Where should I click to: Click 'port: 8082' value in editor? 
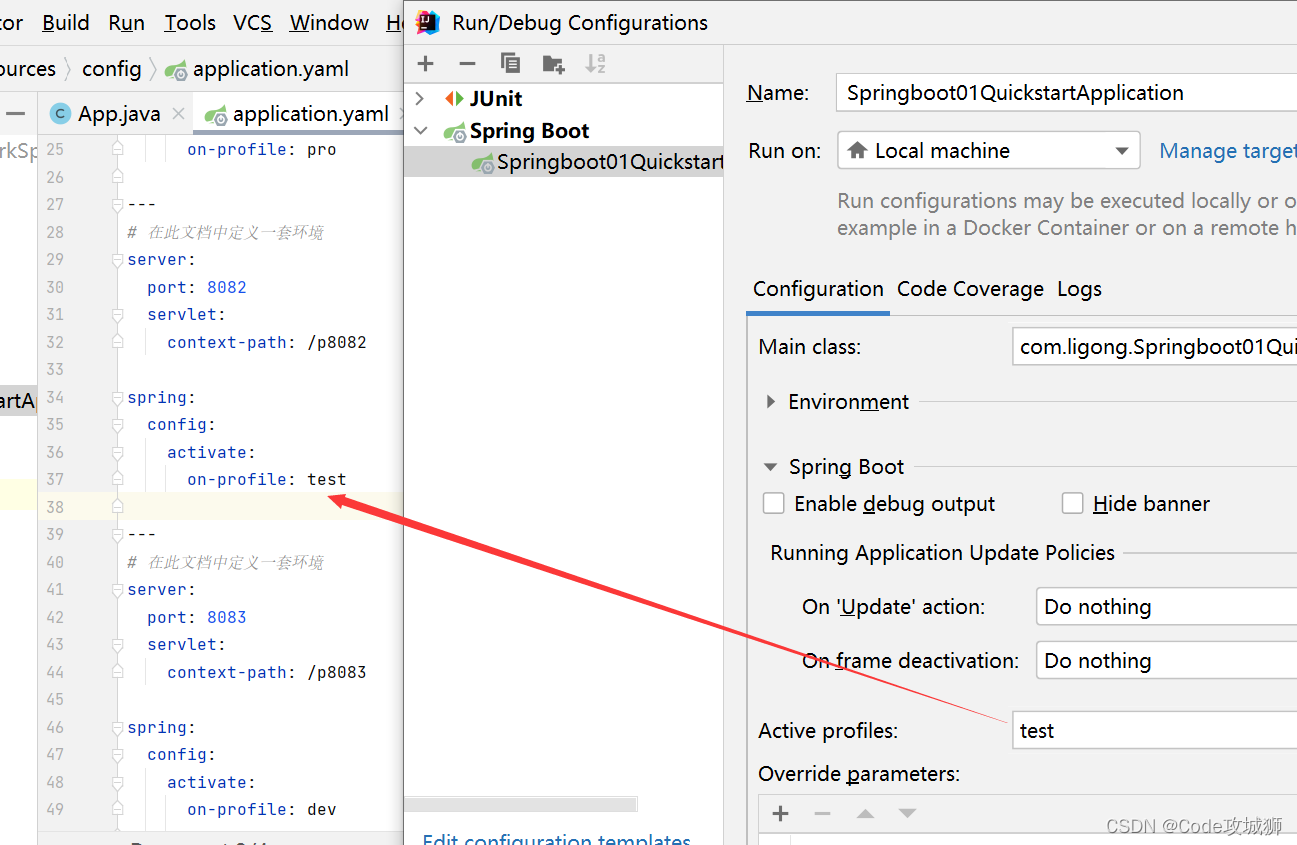197,287
